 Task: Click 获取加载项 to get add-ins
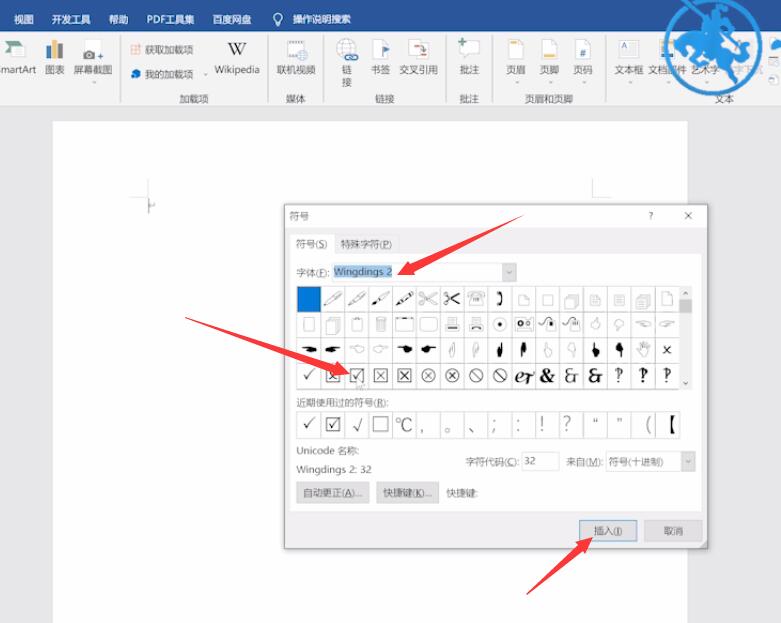click(162, 50)
